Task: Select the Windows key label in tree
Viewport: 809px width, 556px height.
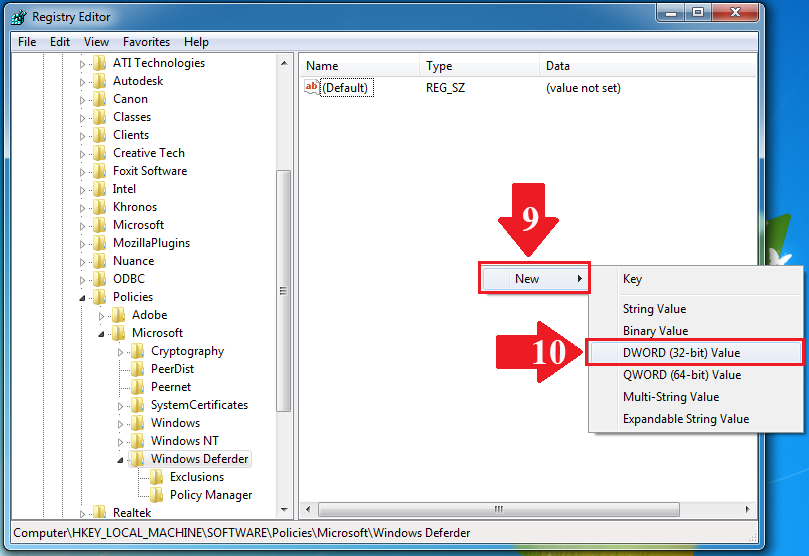Action: (175, 423)
